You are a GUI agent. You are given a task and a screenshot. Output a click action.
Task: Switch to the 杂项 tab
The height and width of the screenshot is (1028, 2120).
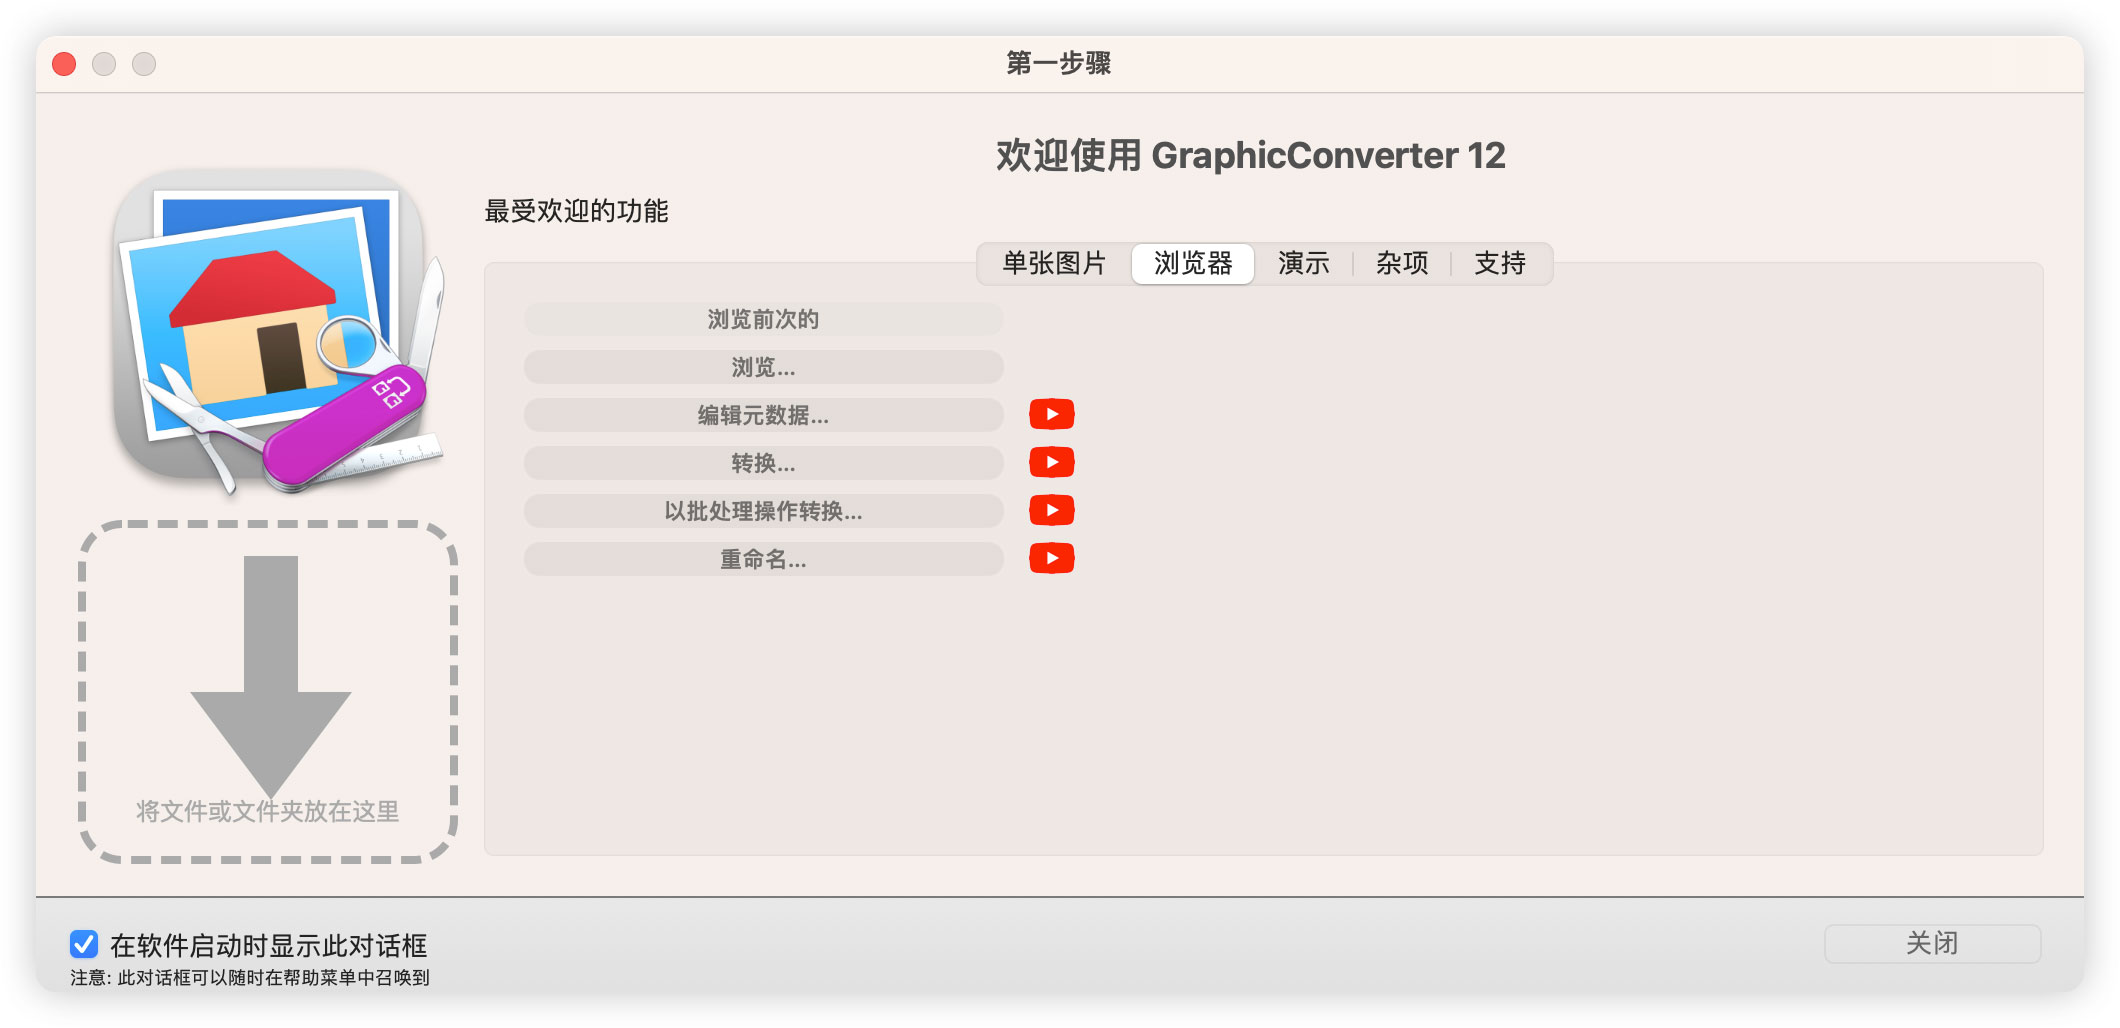(1402, 264)
